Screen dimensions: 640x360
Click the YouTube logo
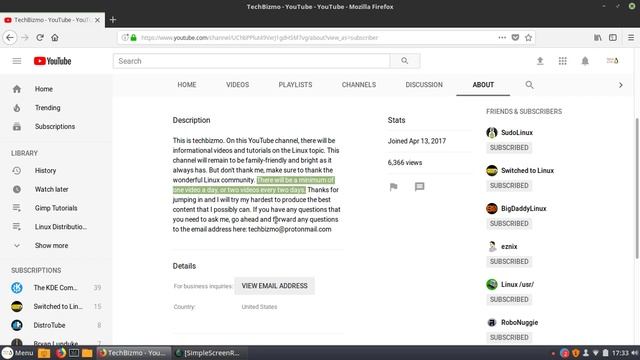pos(52,61)
